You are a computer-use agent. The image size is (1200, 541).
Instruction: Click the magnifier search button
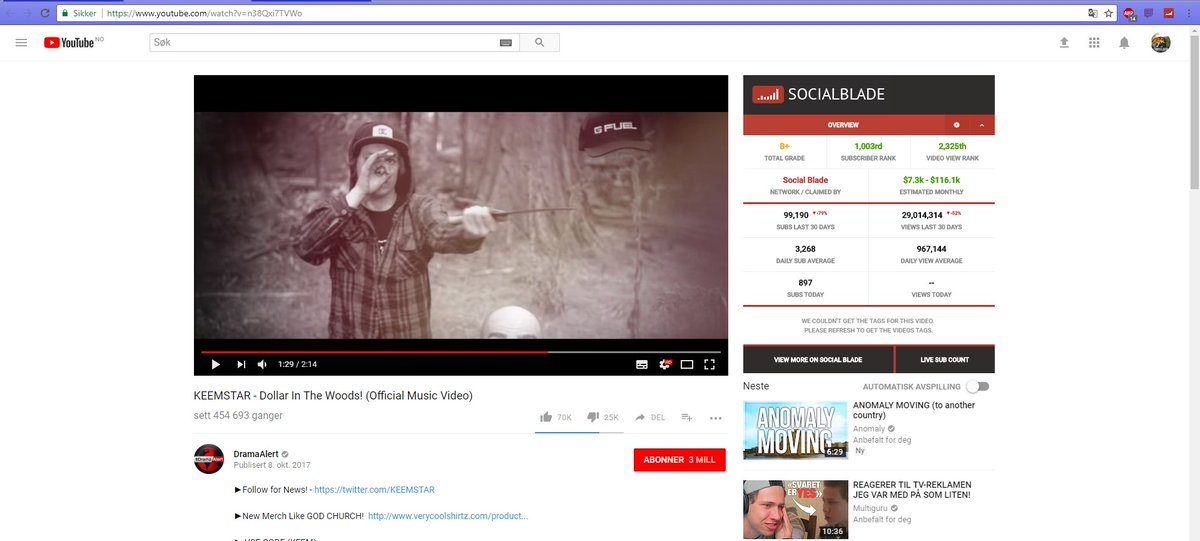click(540, 43)
